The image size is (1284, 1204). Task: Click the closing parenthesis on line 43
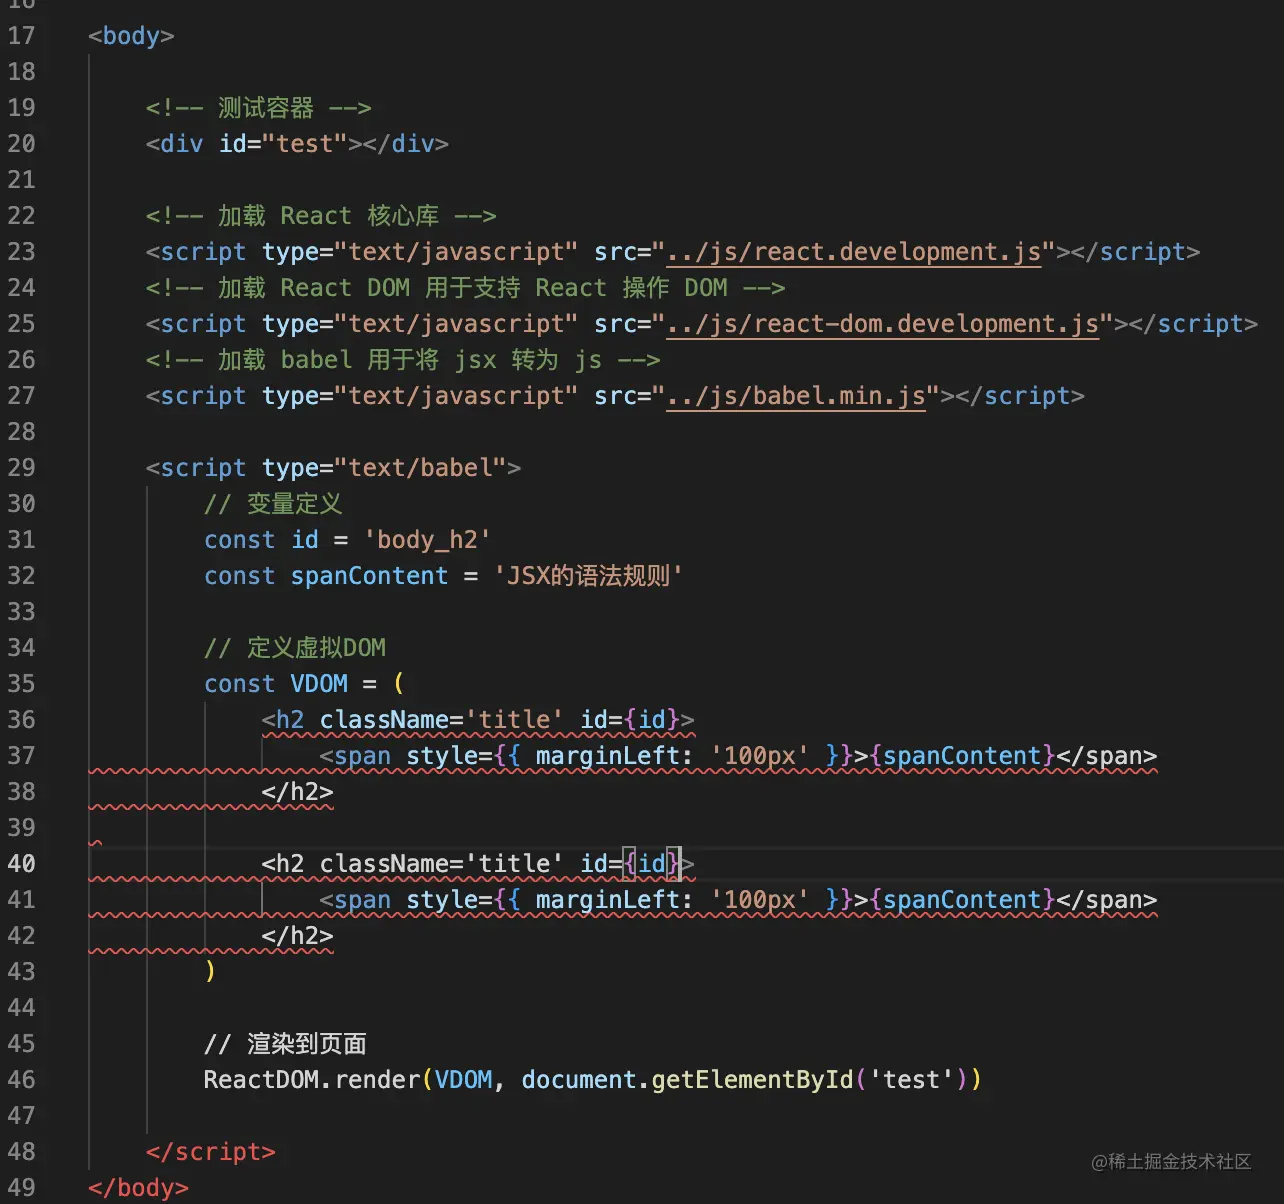210,972
